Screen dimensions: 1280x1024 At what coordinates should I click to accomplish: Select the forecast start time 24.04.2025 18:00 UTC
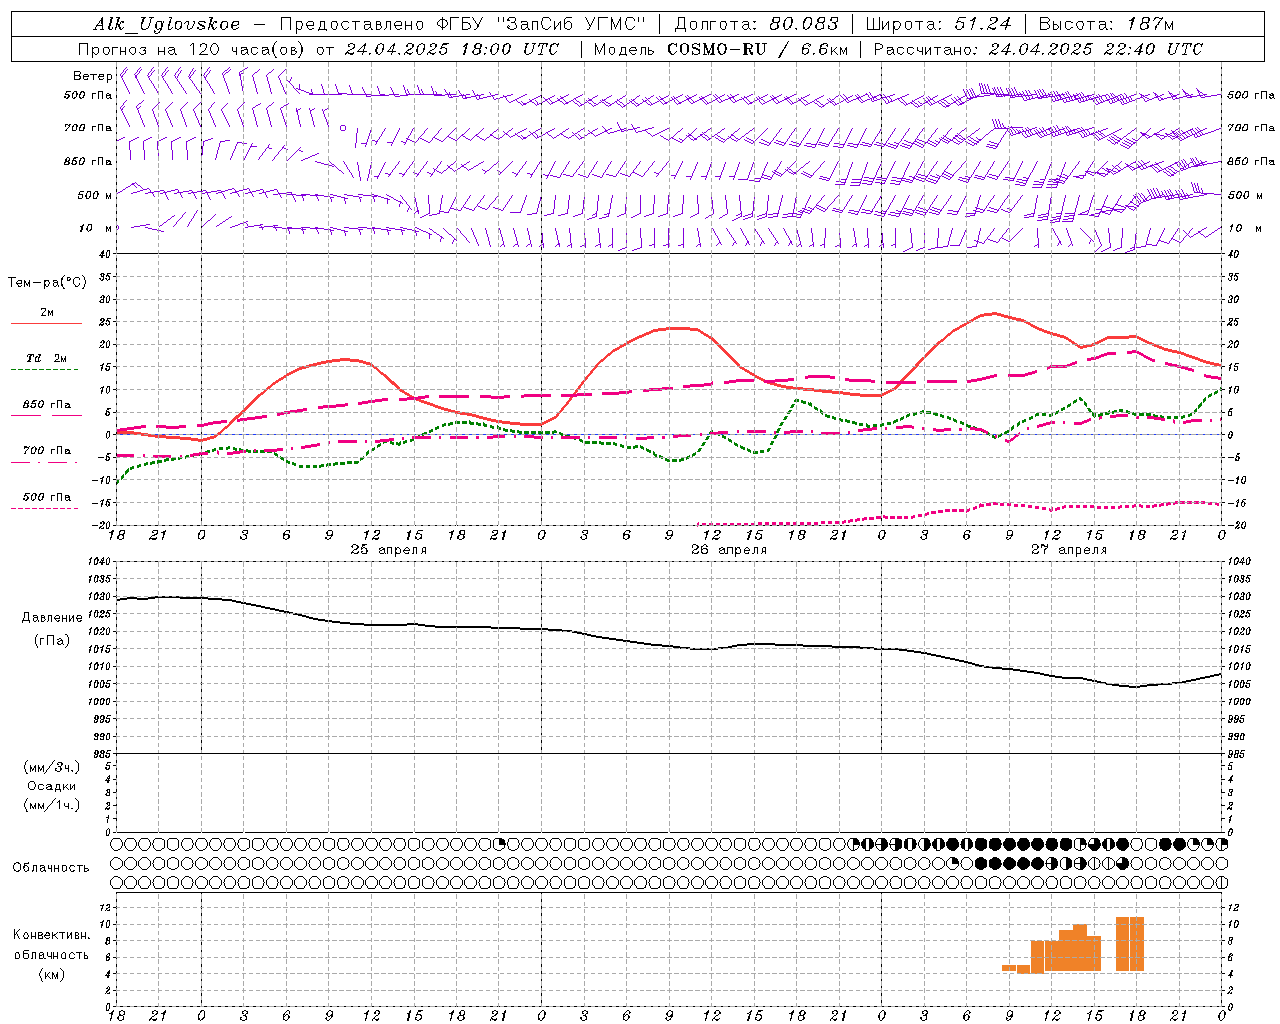tap(452, 49)
